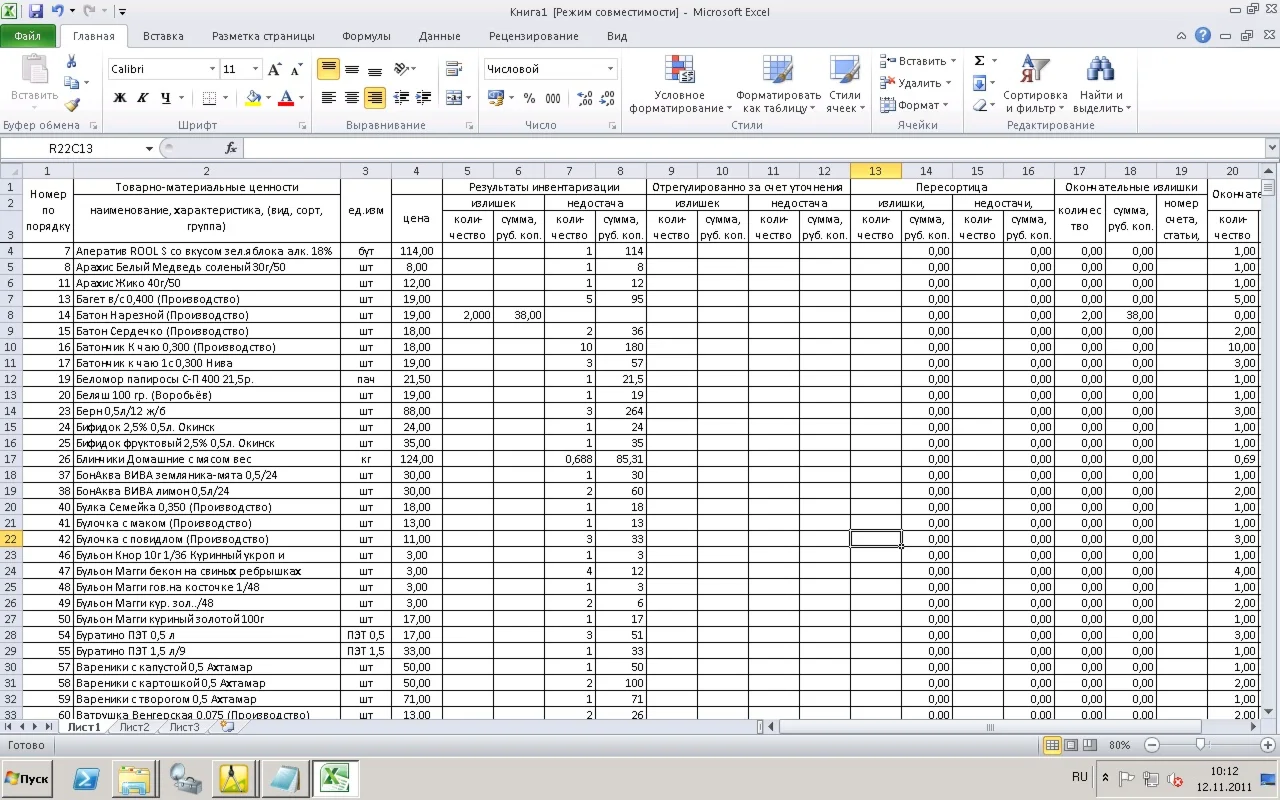This screenshot has width=1280, height=800.
Task: Select the AutoSum icon
Action: (977, 60)
